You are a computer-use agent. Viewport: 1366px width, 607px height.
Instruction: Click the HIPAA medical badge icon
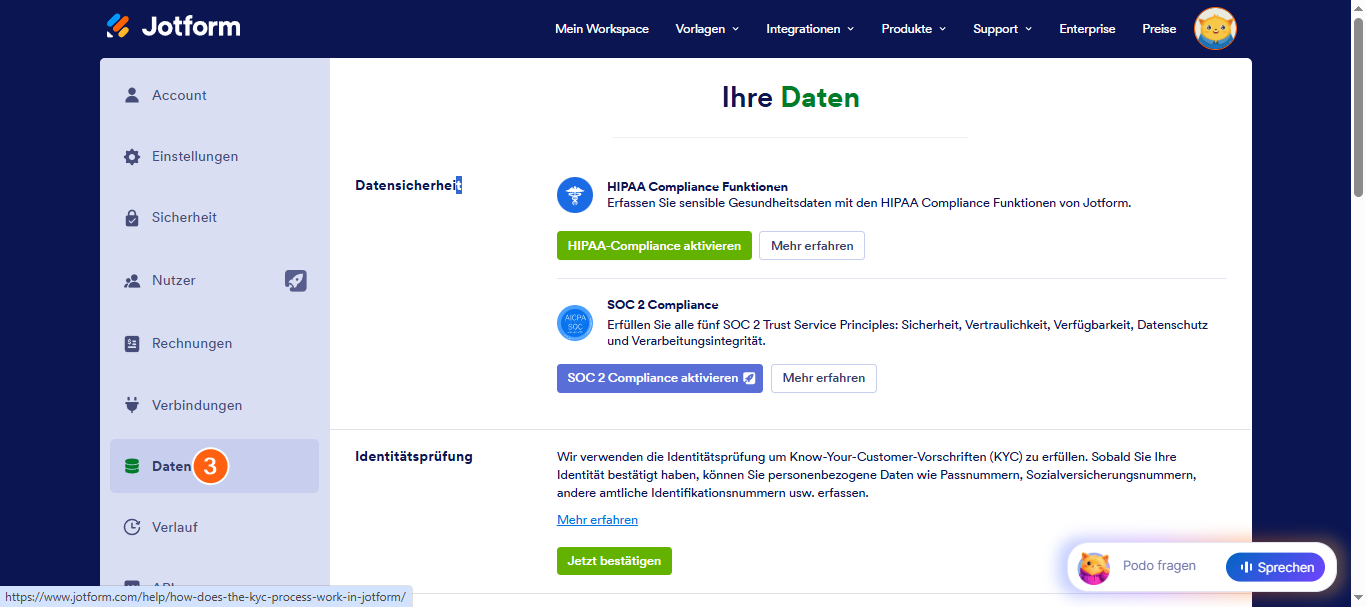tap(575, 195)
